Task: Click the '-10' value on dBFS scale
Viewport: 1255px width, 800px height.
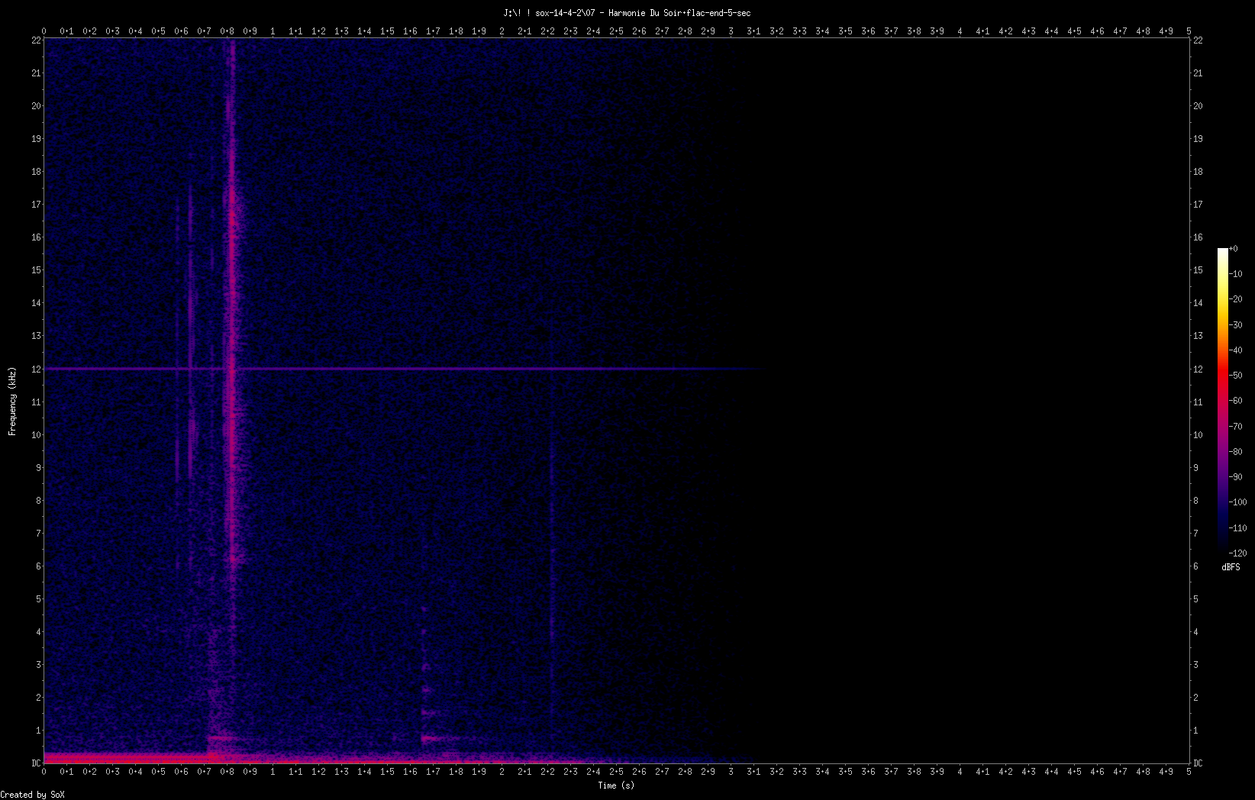Action: pyautogui.click(x=1236, y=274)
